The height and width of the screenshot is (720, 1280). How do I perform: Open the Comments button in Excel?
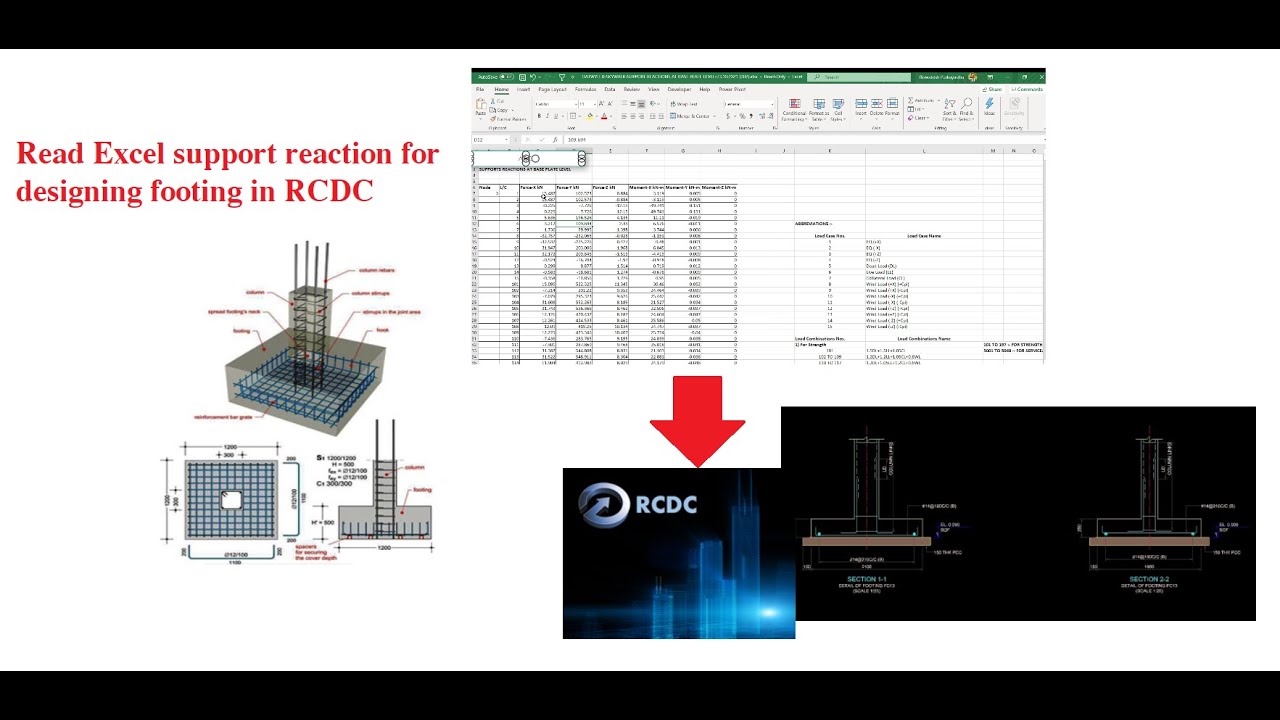(x=1027, y=89)
